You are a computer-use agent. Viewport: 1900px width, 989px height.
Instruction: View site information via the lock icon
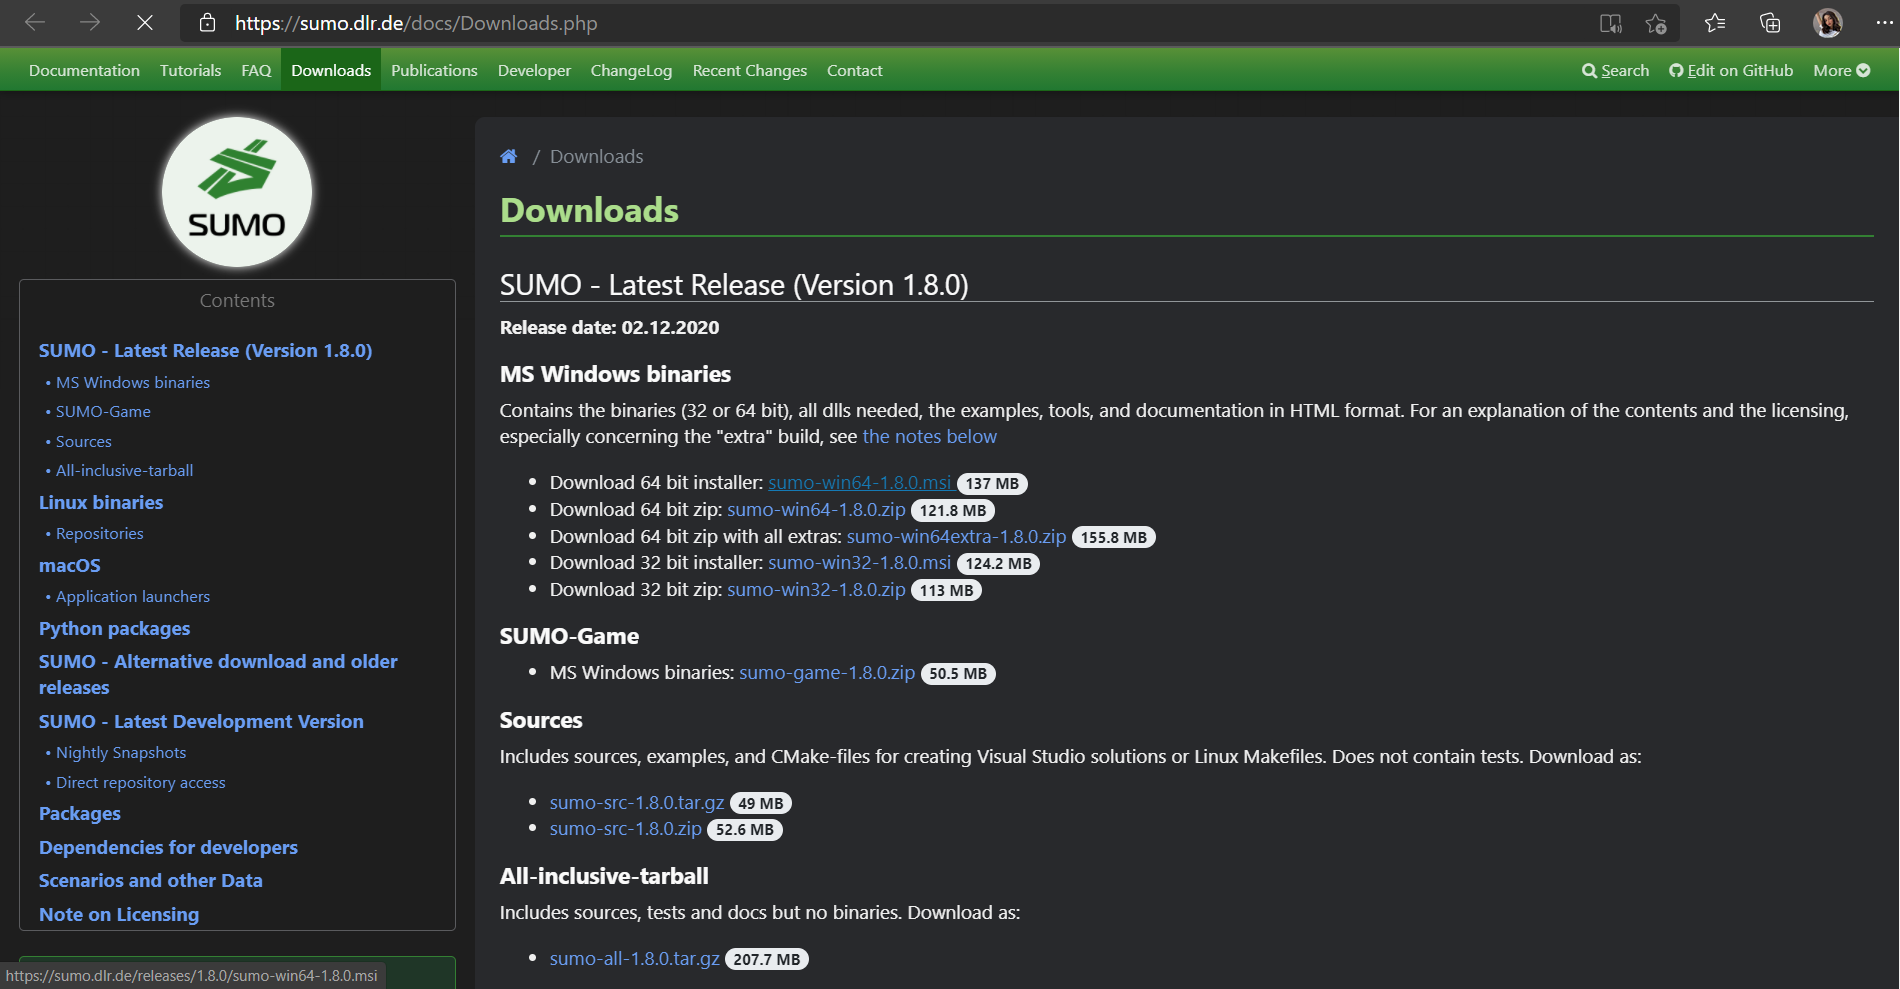pos(208,22)
